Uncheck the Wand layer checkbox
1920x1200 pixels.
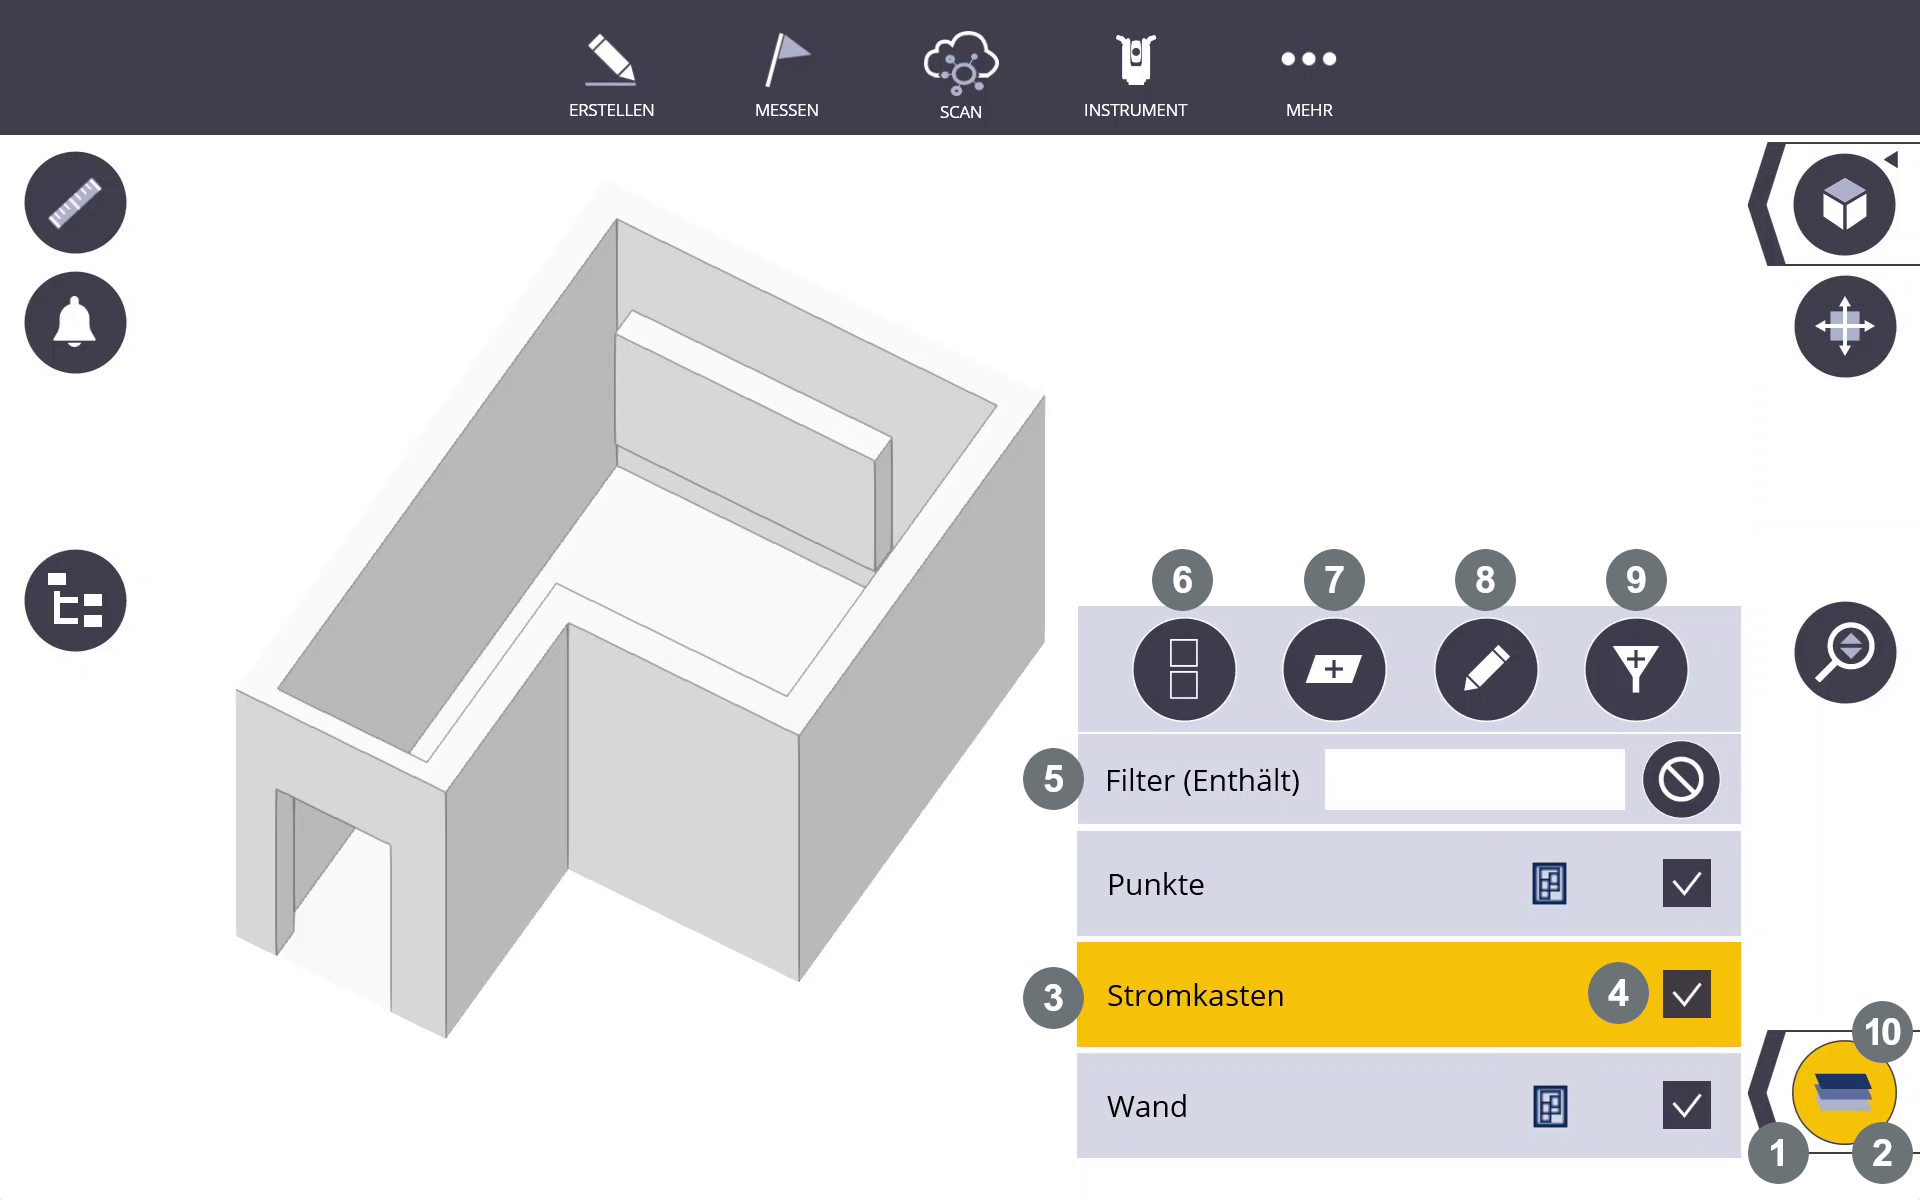pyautogui.click(x=1686, y=1106)
